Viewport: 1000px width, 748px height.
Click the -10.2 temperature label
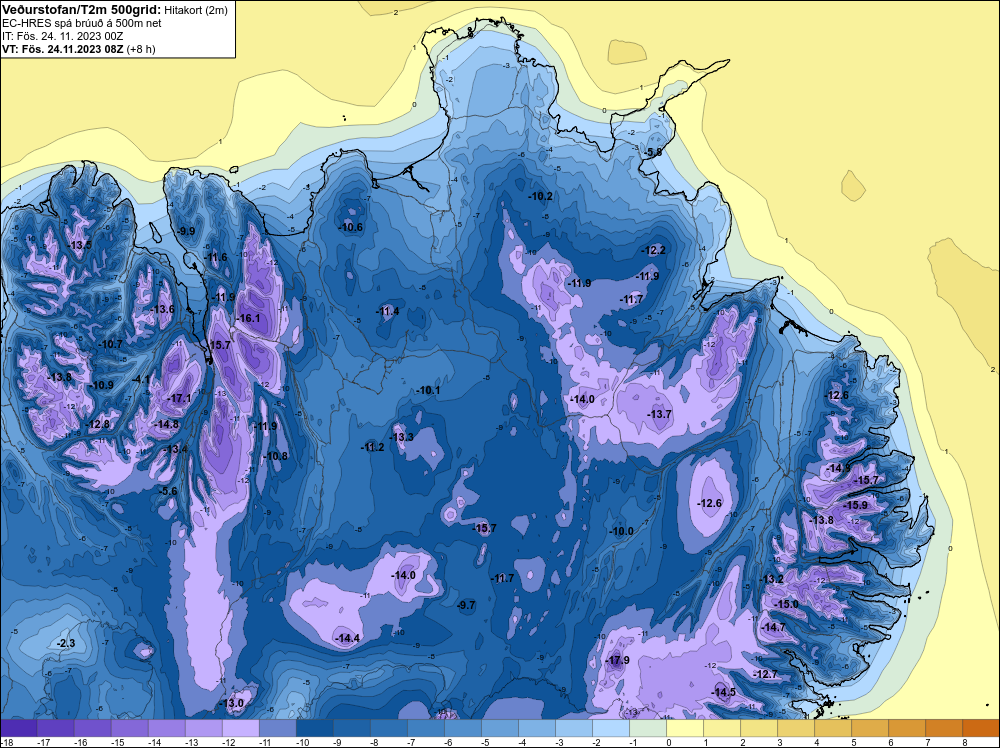541,196
